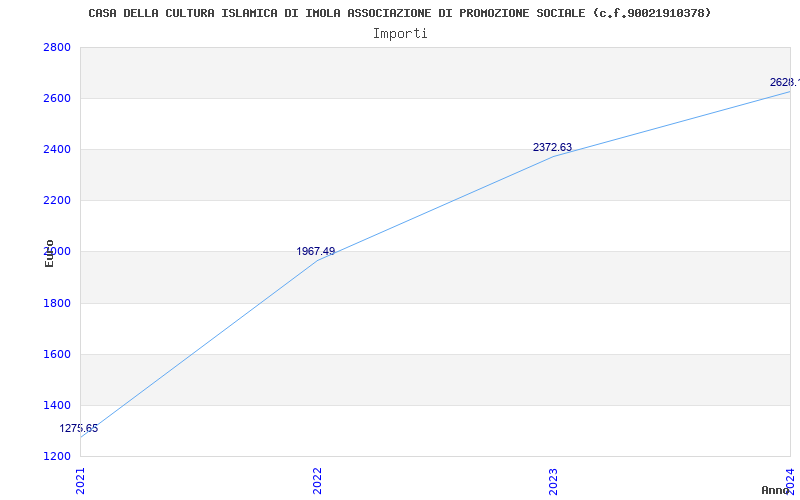
Task: Select the 'Importi' subtitle text
Action: point(400,34)
